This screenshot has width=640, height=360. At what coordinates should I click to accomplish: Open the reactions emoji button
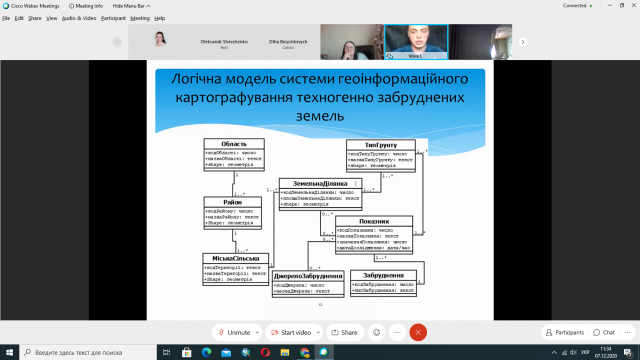tap(376, 333)
